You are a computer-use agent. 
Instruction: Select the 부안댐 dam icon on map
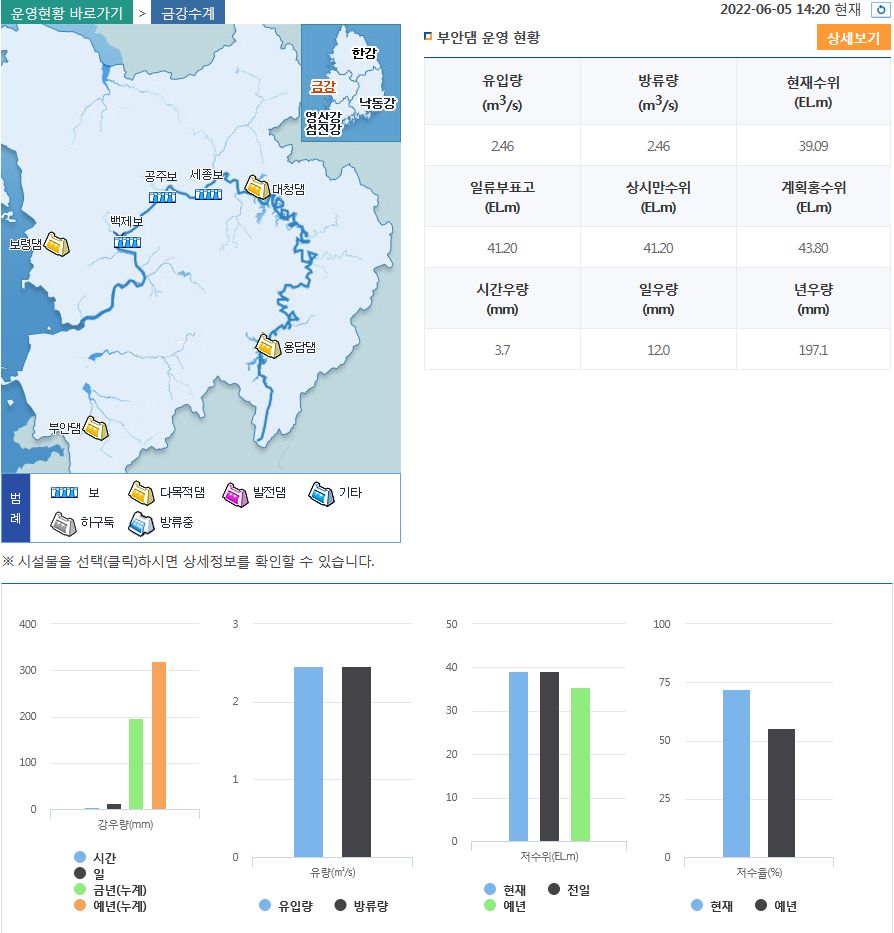tap(95, 428)
